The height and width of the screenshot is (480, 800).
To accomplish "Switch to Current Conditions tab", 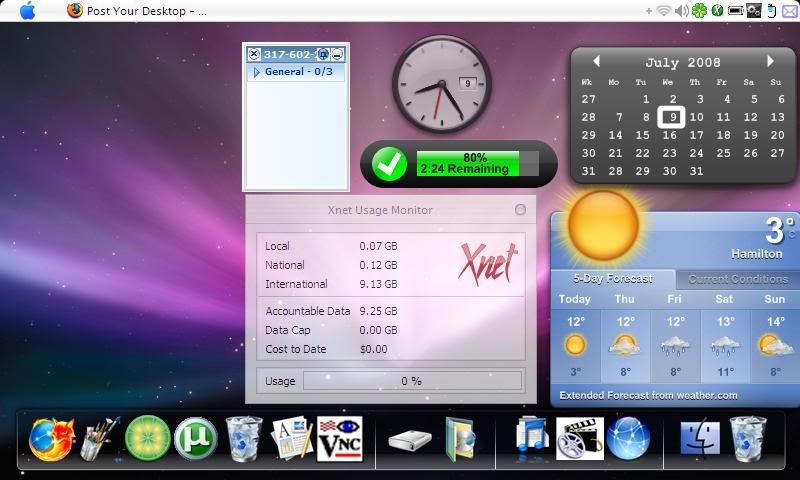I will point(738,279).
